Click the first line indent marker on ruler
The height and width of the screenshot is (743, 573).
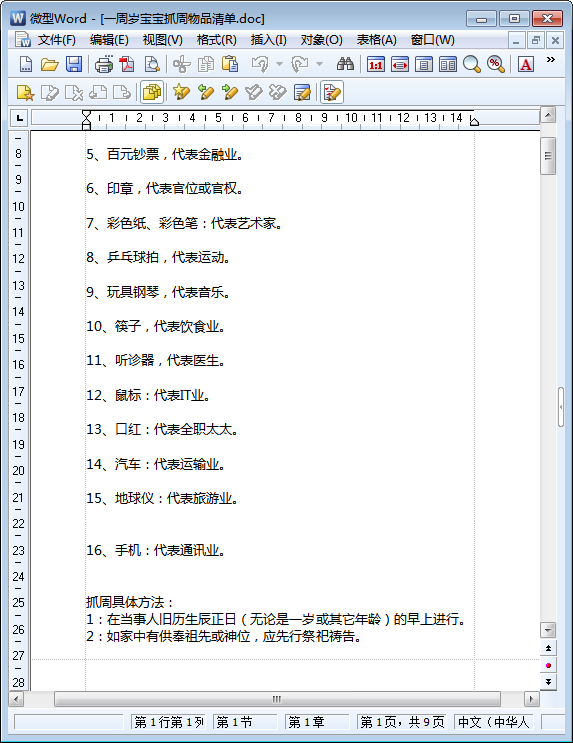(x=86, y=114)
